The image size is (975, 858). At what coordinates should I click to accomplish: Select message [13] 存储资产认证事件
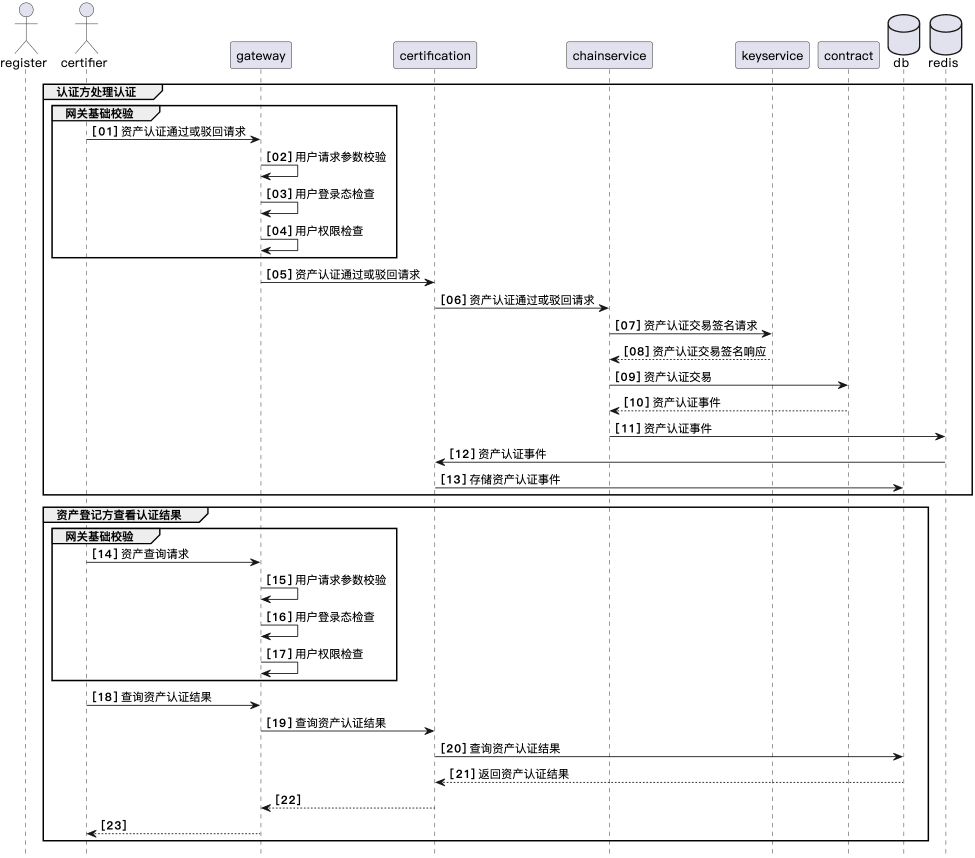514,479
